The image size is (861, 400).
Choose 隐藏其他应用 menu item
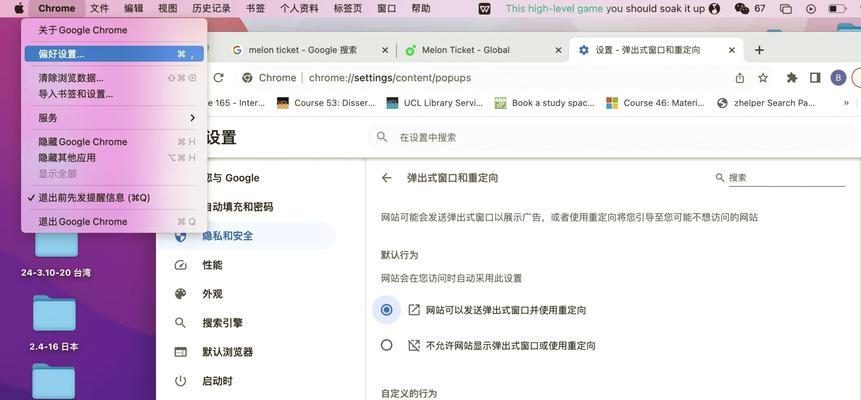tap(114, 158)
